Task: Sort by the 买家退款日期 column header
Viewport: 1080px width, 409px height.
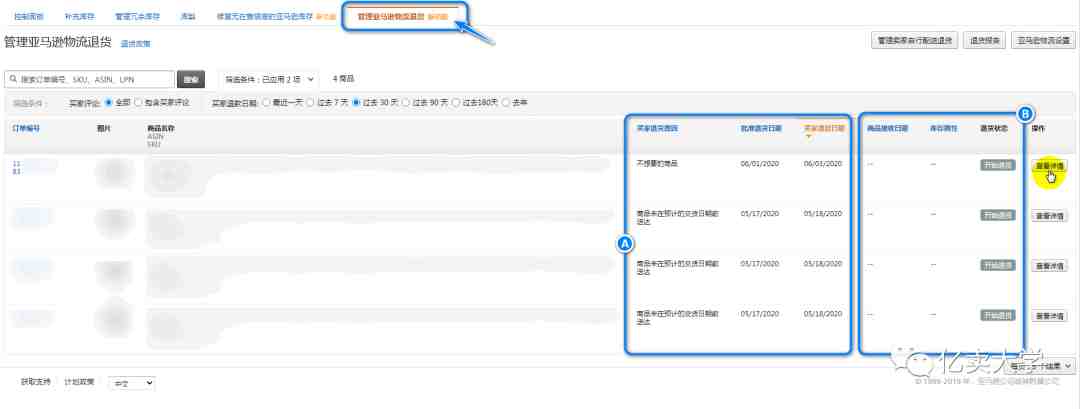Action: point(824,128)
